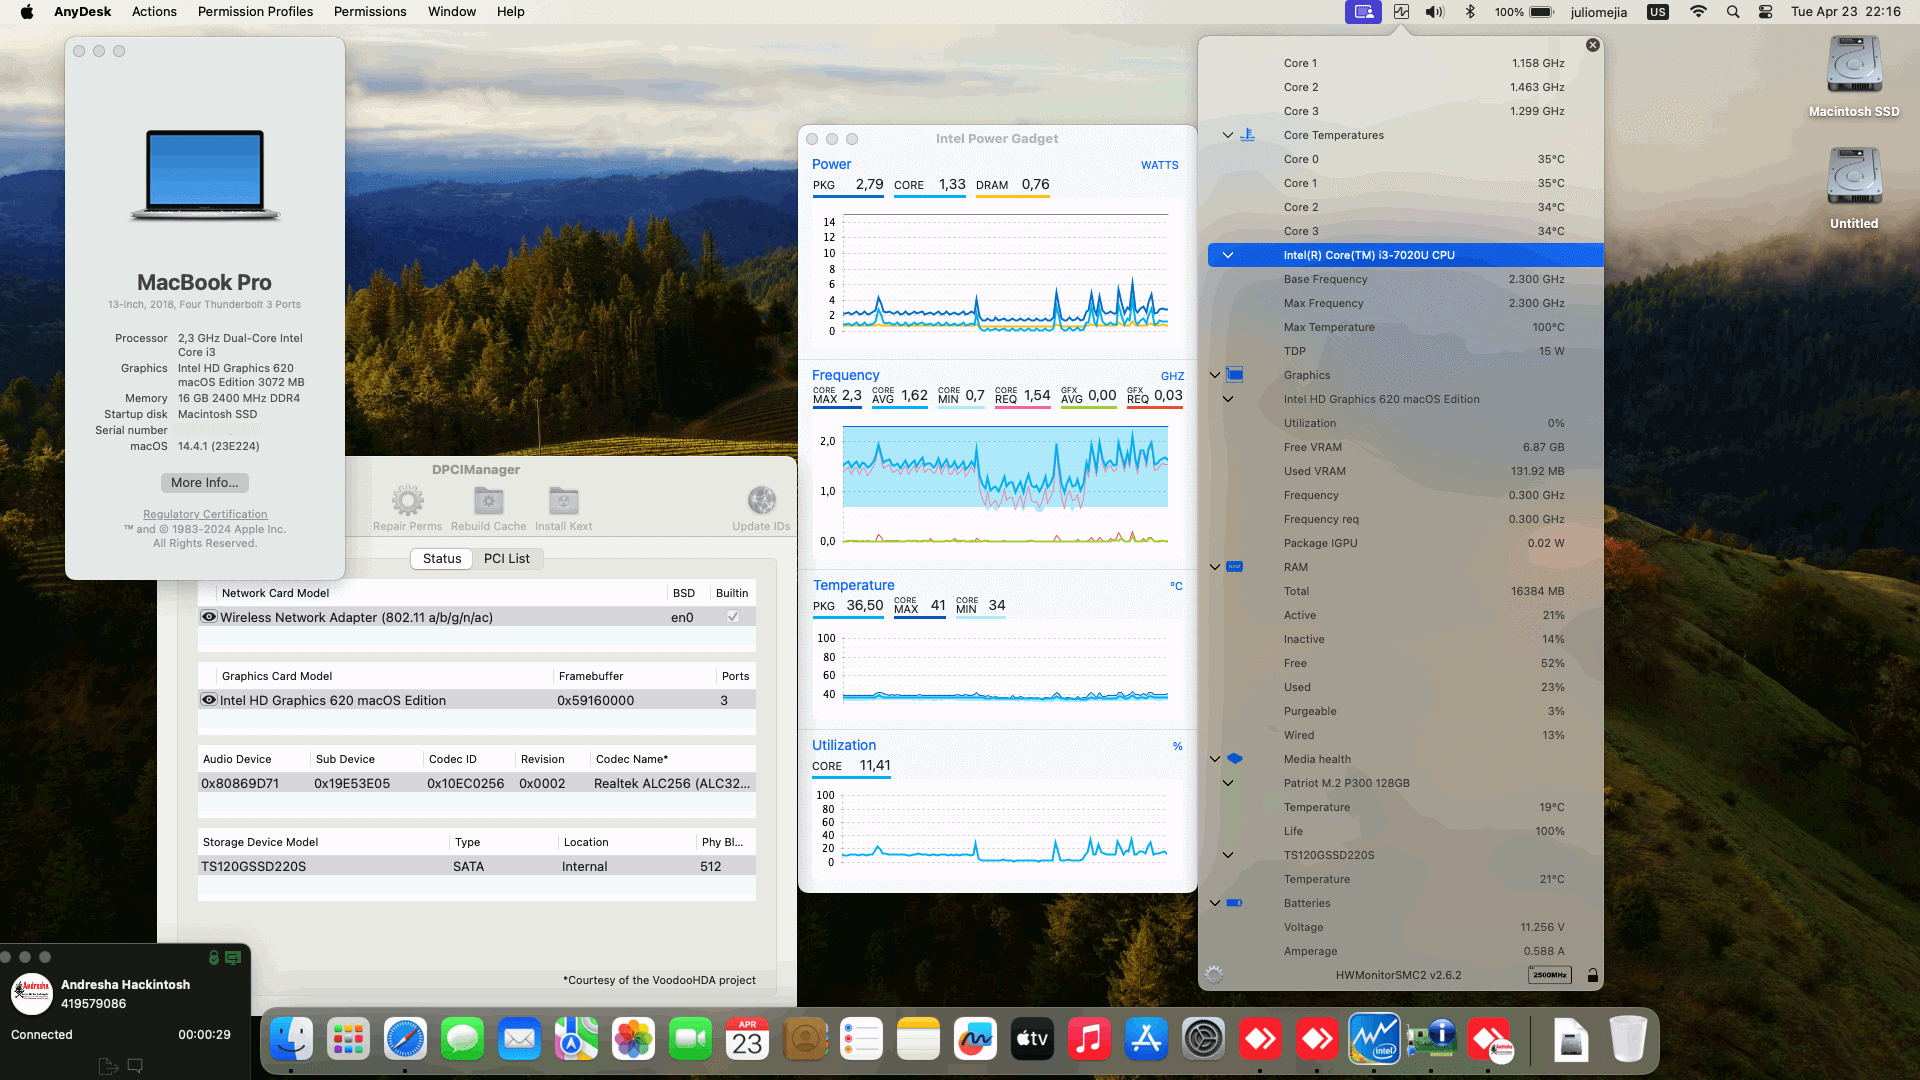The width and height of the screenshot is (1920, 1080).
Task: Click file transfer icon in AnyDesk panel
Action: pyautogui.click(x=108, y=1066)
